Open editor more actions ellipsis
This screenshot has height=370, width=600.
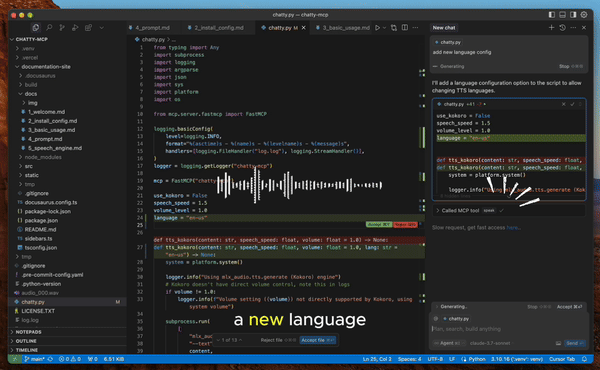coord(416,28)
